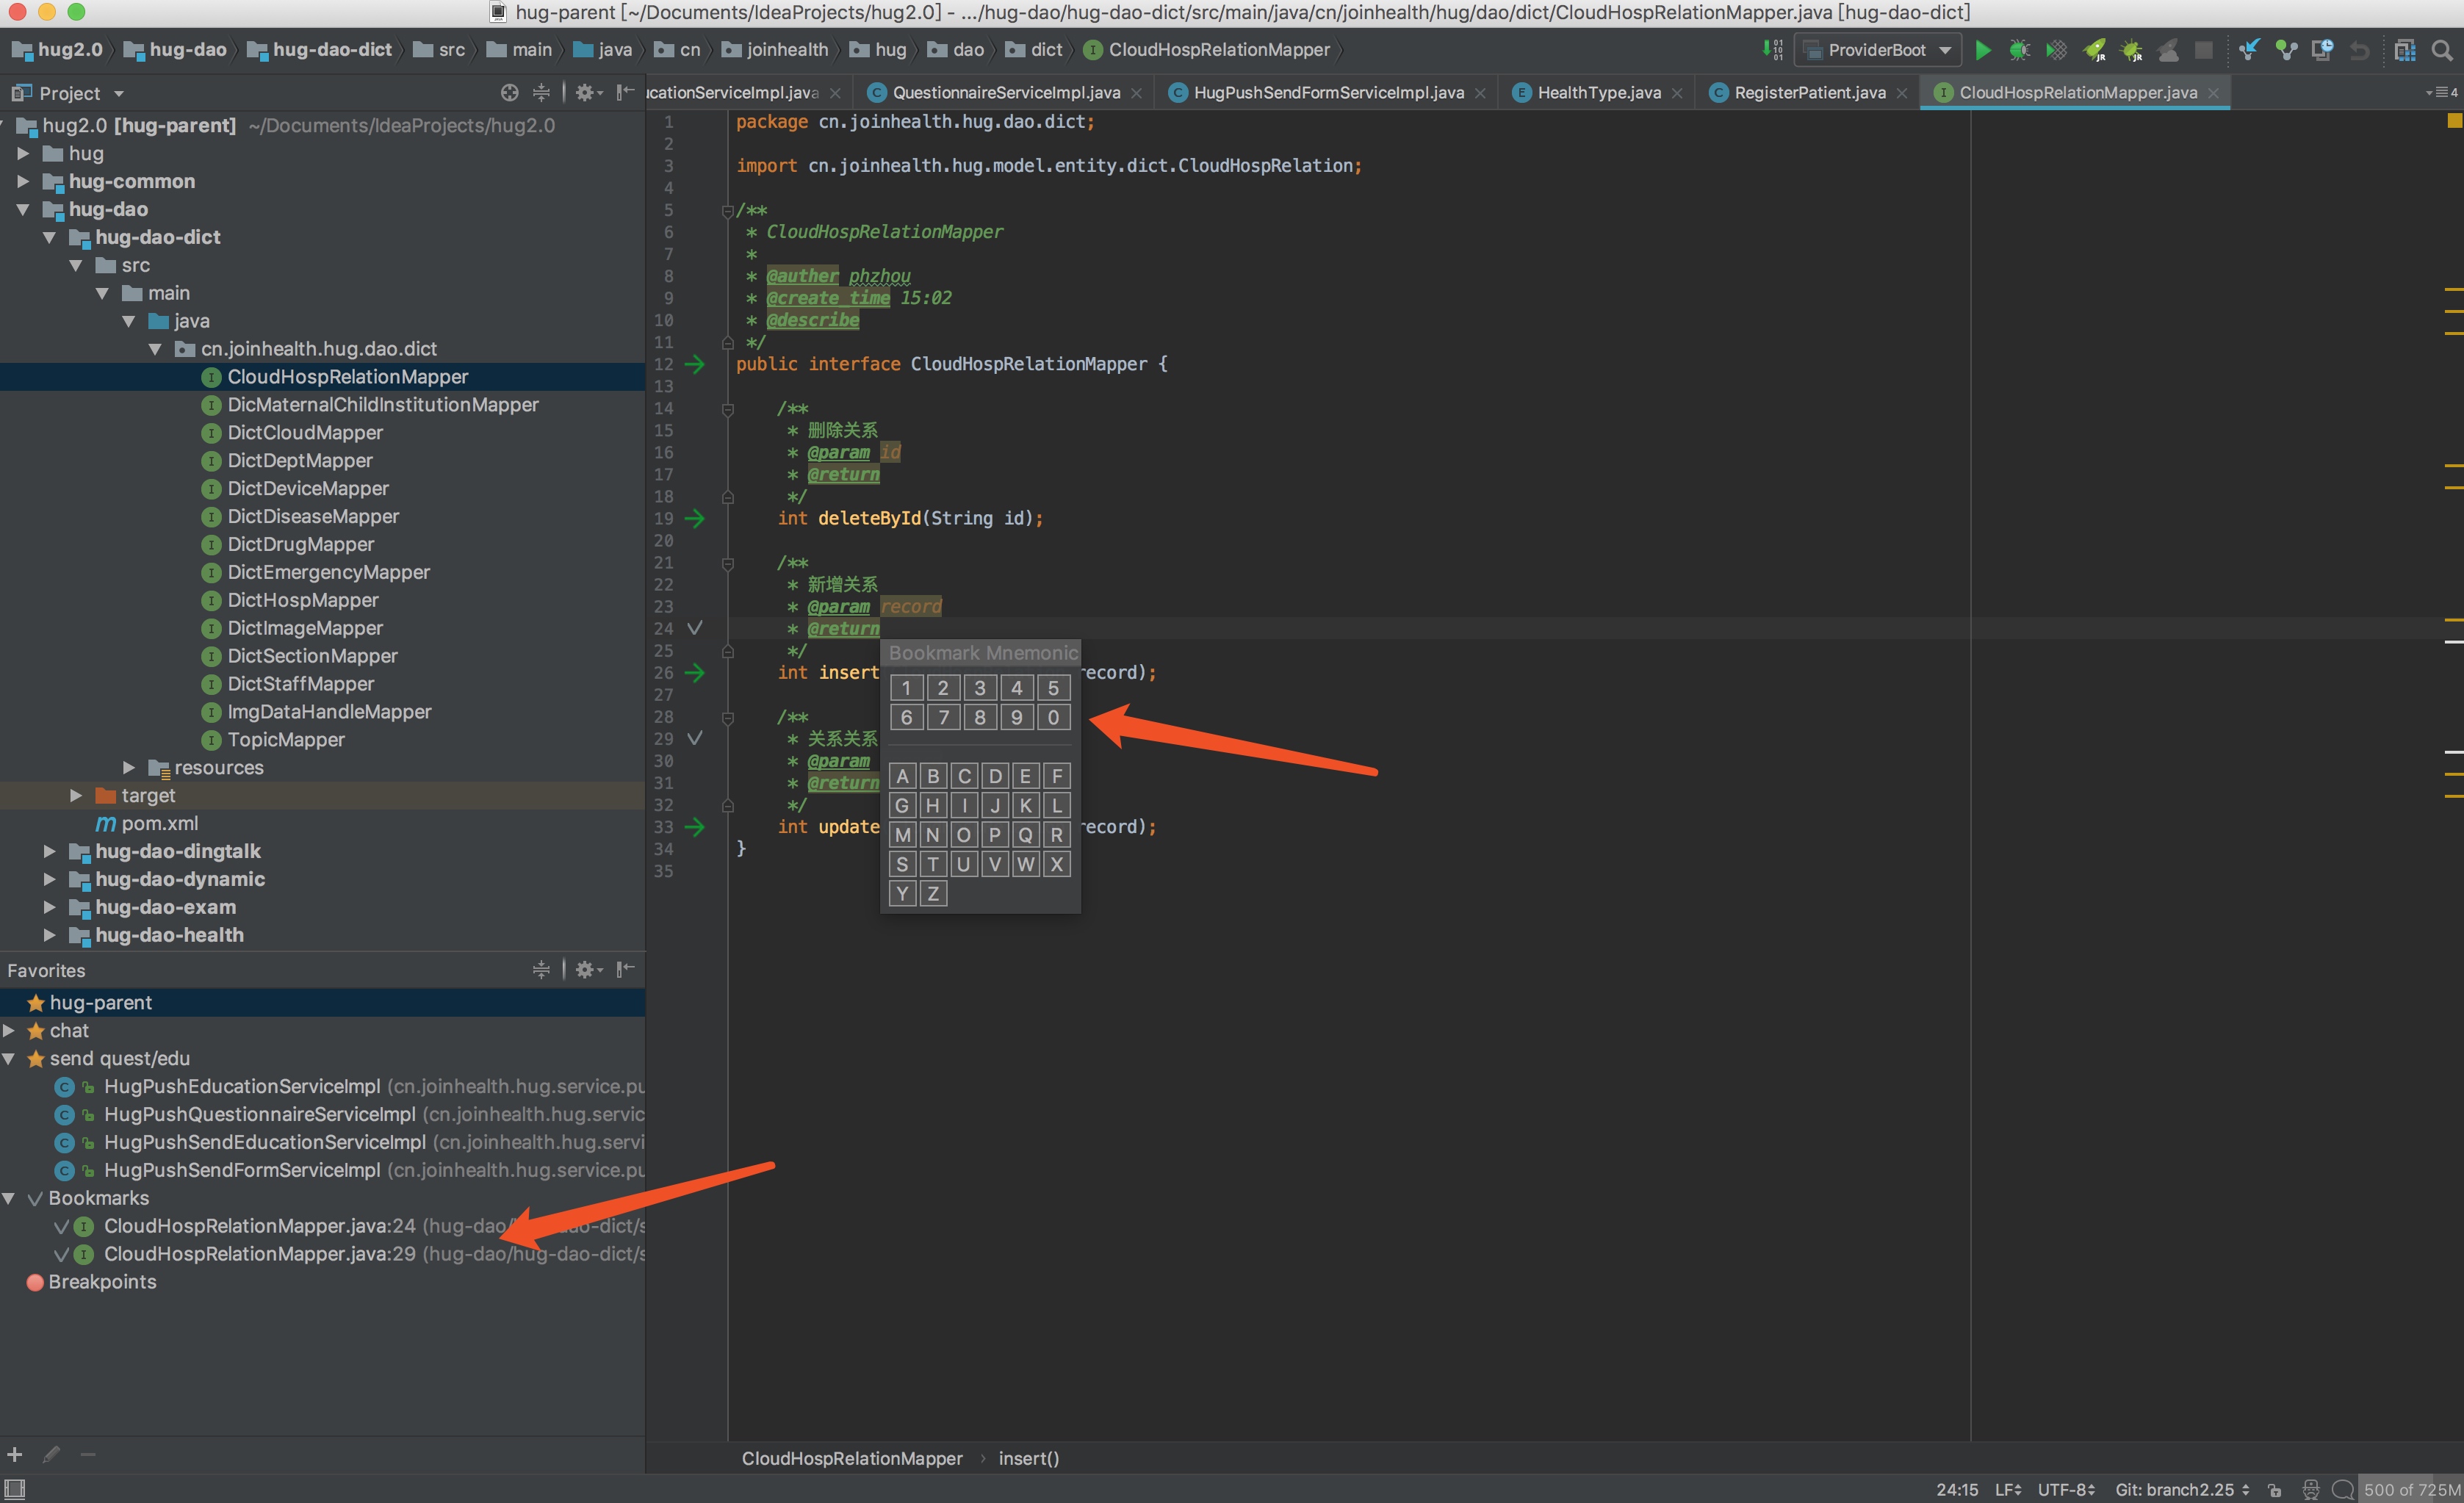The image size is (2464, 1503).
Task: Click the read-only lock icon in status bar
Action: (x=2274, y=1490)
